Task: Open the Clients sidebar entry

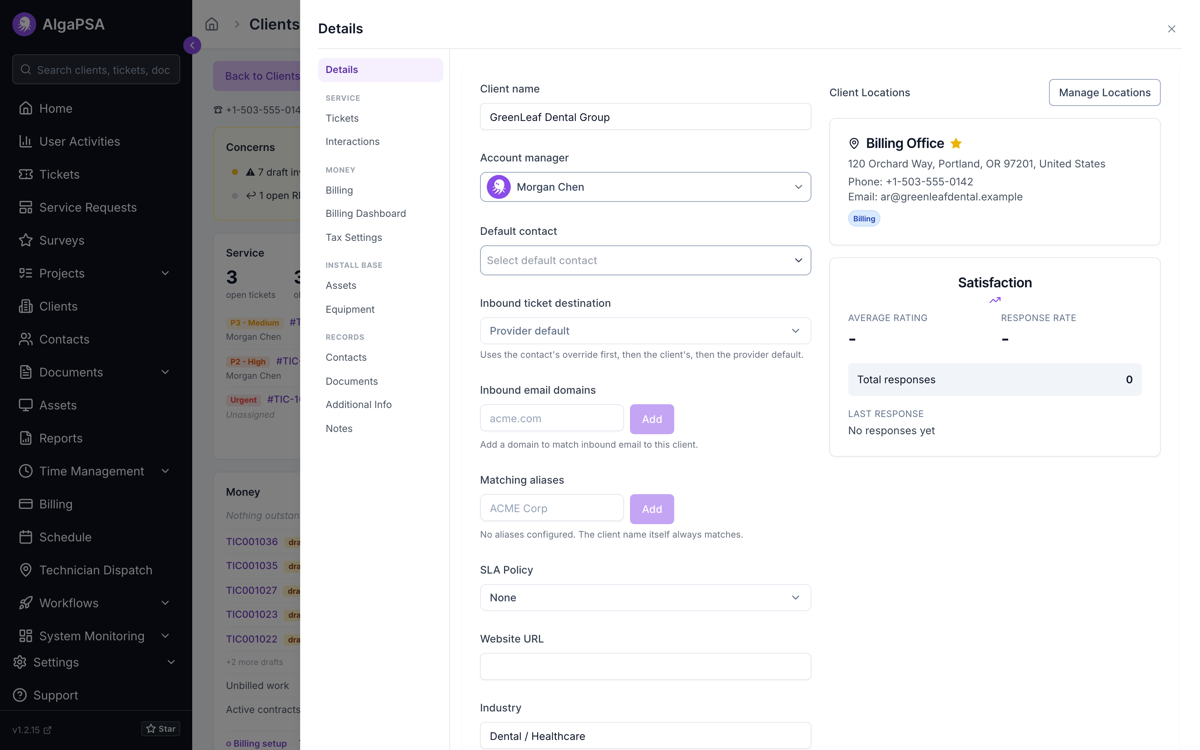Action: pos(58,306)
